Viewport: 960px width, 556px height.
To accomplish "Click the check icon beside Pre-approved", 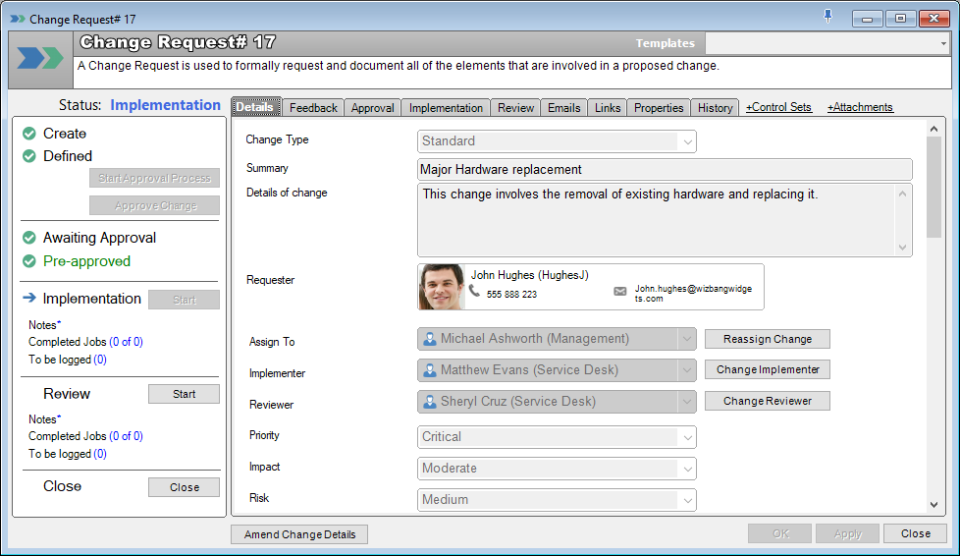I will coord(29,261).
